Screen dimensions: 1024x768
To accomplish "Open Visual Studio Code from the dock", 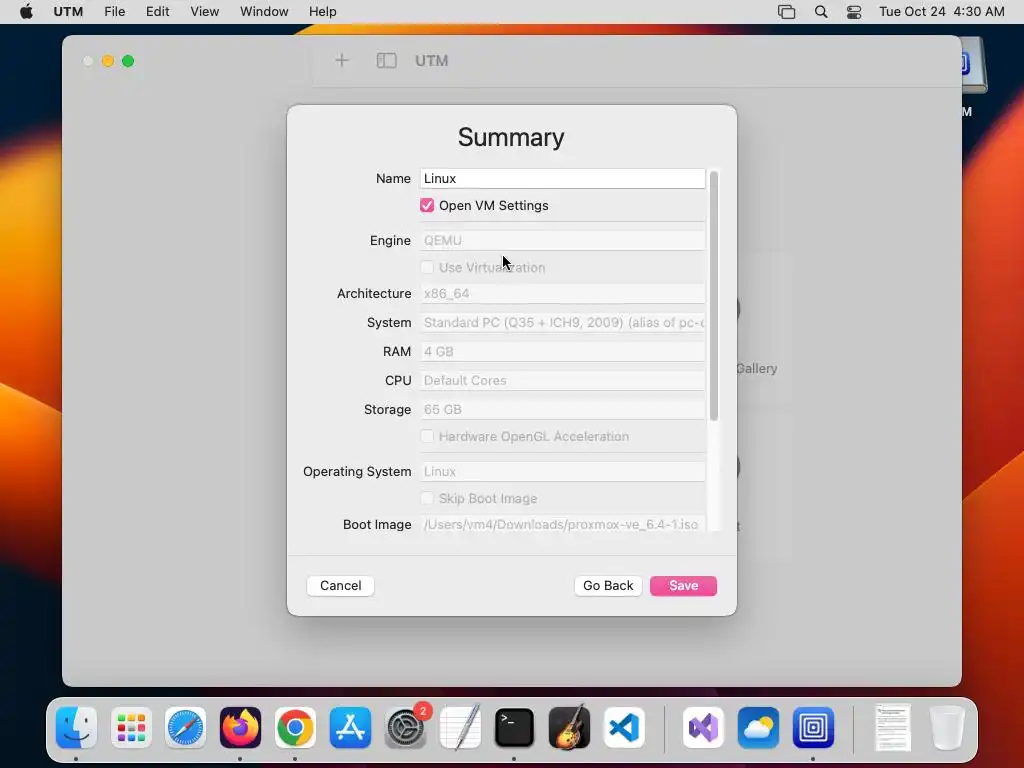I will click(624, 728).
